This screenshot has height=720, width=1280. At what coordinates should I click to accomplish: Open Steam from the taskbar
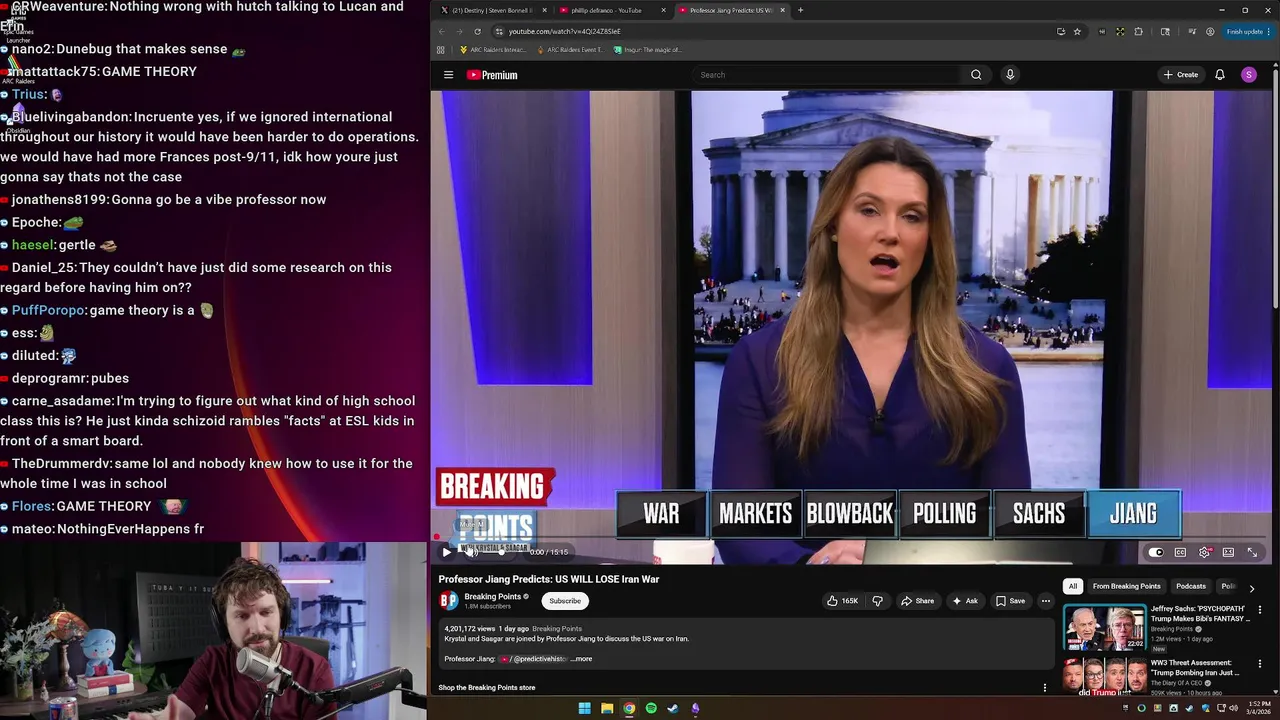tap(673, 708)
